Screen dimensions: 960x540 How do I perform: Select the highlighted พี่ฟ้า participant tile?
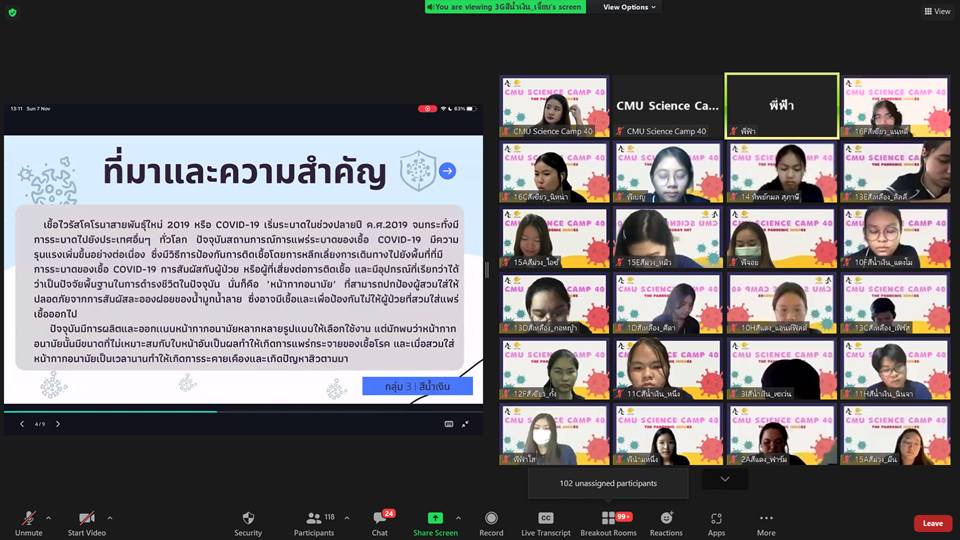coord(782,106)
